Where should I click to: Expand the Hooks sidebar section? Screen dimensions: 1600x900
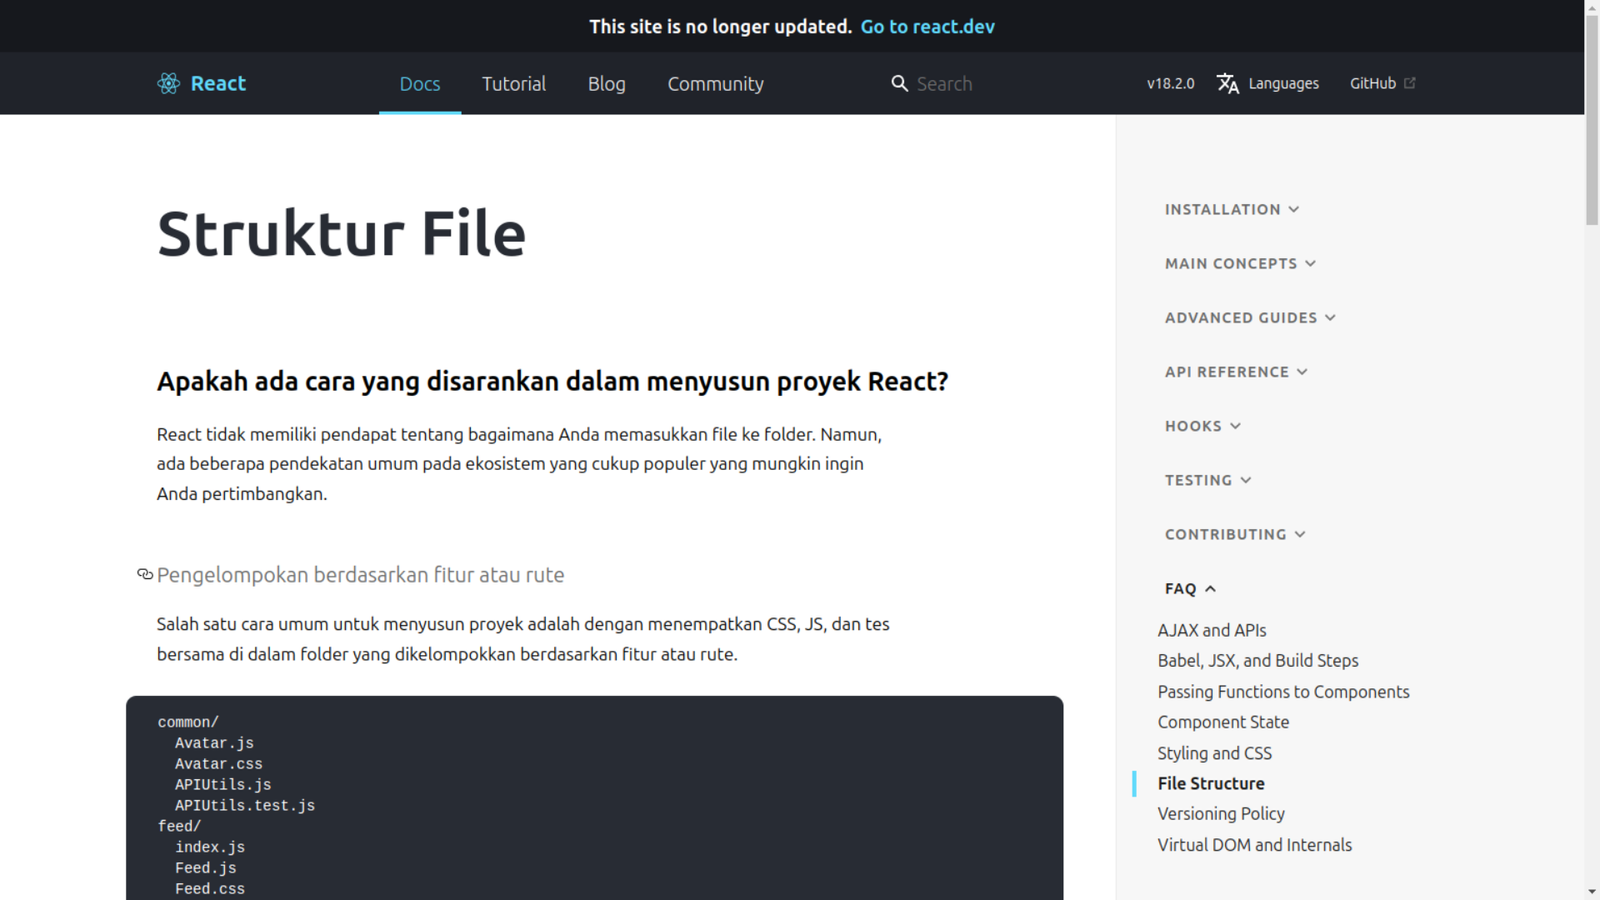[x=1202, y=426]
